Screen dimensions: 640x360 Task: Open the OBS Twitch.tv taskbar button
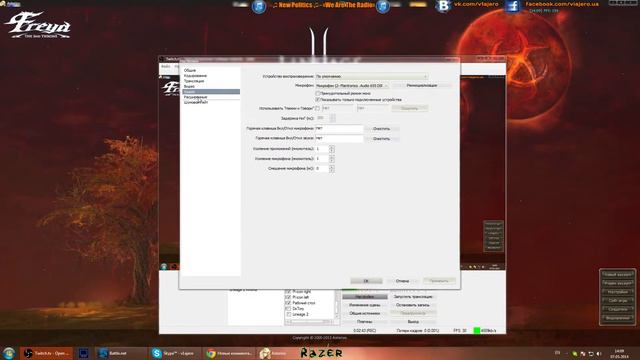pos(46,353)
